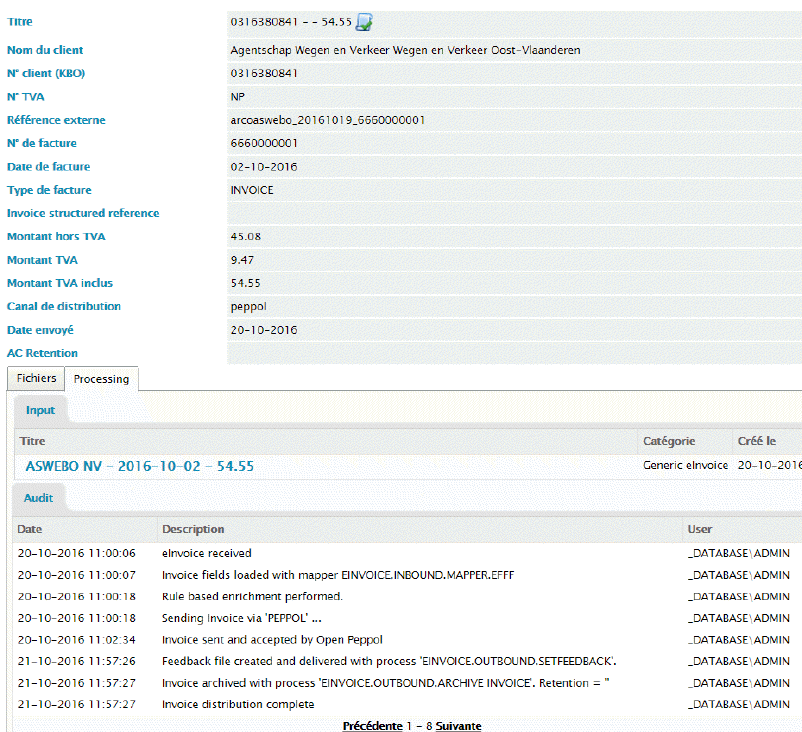The height and width of the screenshot is (732, 802).
Task: Click the Audit Date column header
Action: click(30, 529)
